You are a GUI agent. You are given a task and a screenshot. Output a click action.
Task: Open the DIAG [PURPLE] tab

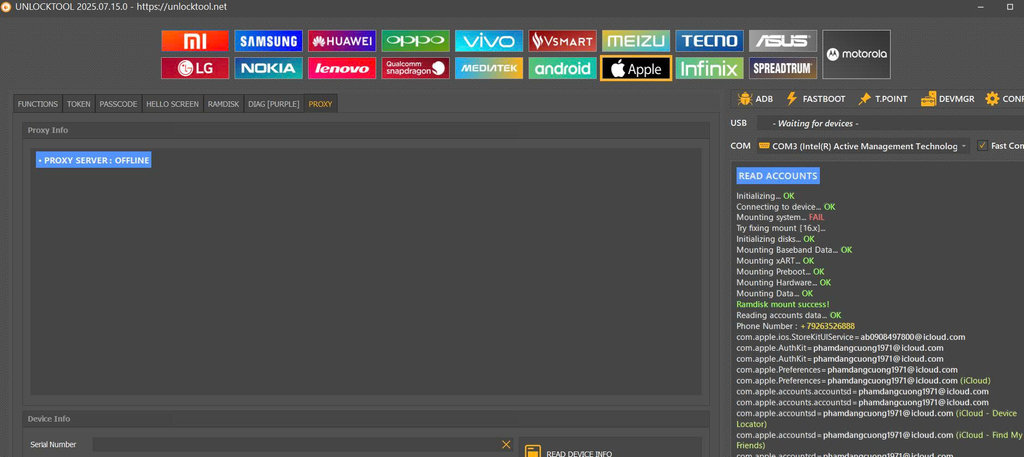[x=274, y=104]
